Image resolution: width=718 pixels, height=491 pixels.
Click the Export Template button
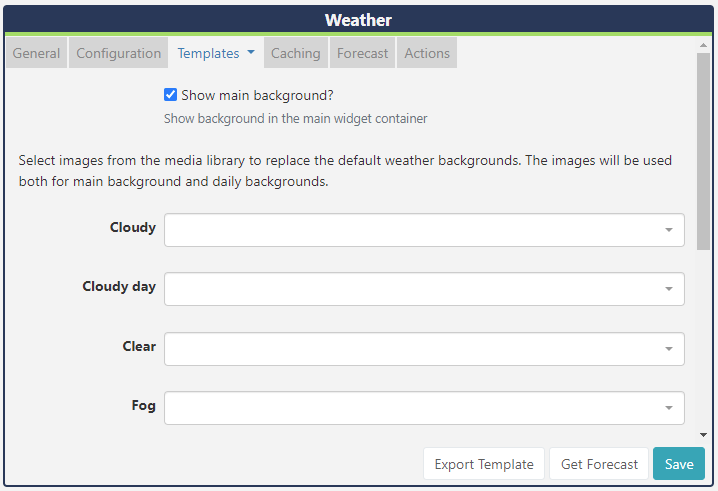tap(484, 464)
